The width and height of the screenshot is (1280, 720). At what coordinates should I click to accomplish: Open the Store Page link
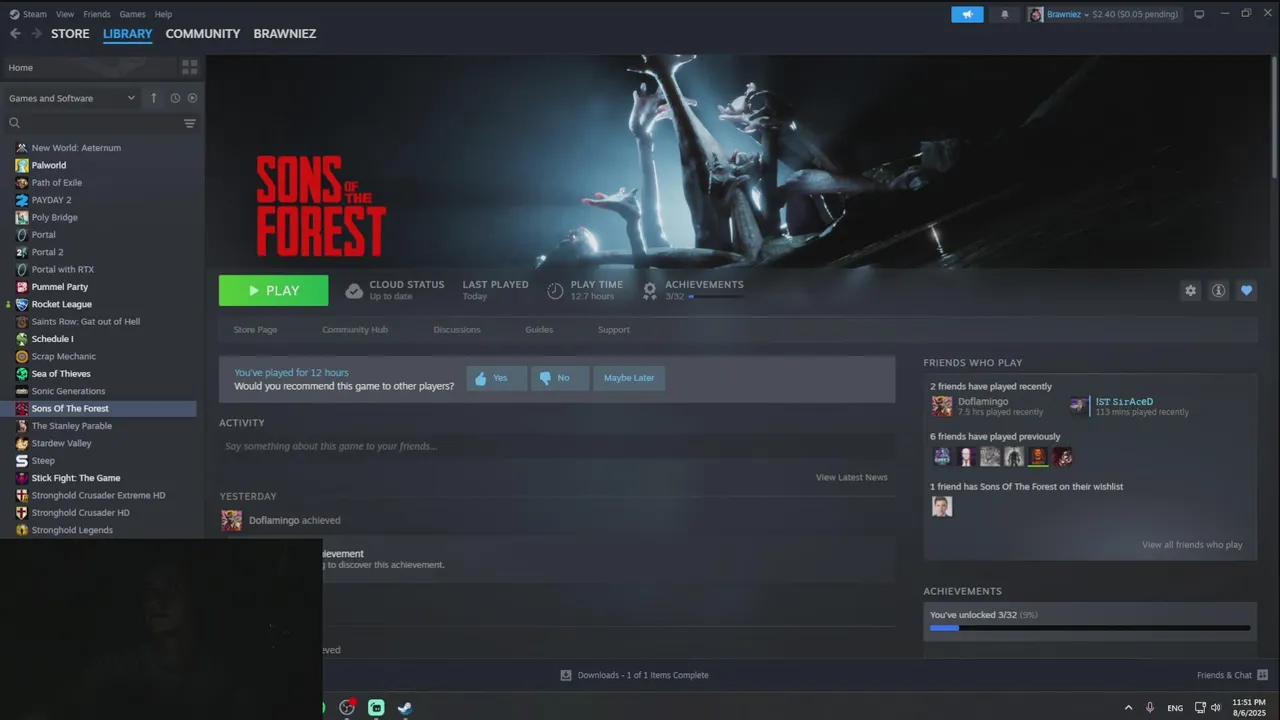[255, 329]
